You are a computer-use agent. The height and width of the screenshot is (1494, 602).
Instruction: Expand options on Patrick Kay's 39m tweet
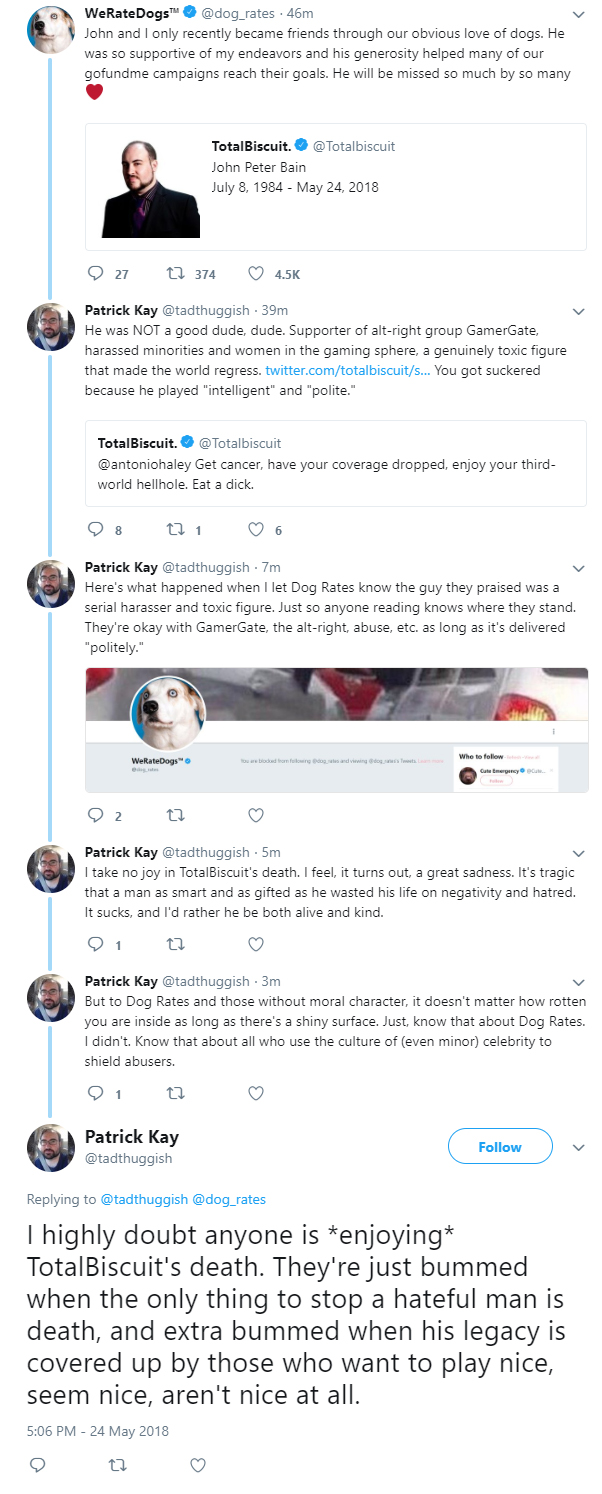[578, 311]
